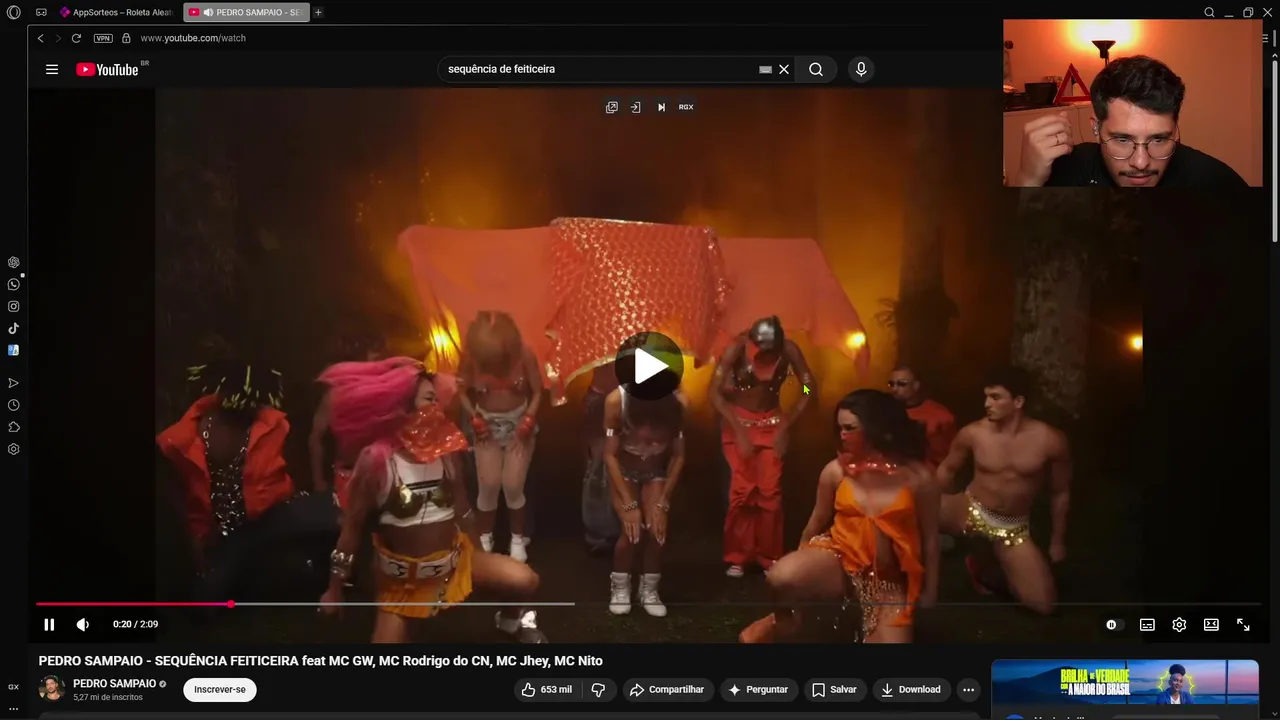Open a new browser tab
The image size is (1280, 720).
318,12
